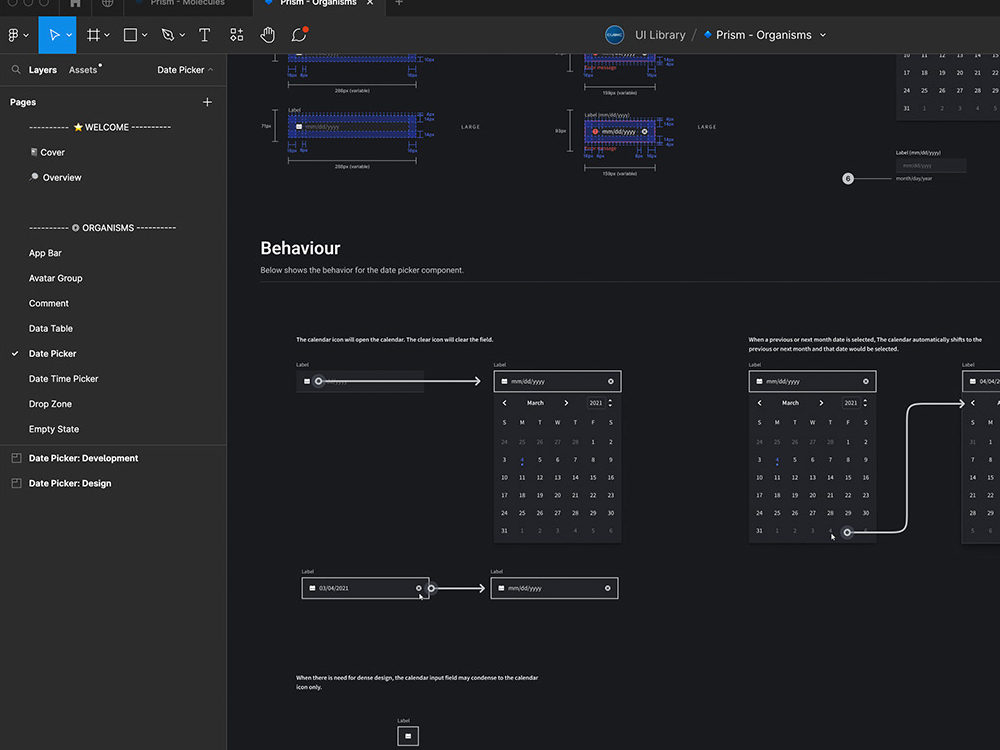Click 'Below shows the behavior' description text
Screen dimensions: 1000x750
click(362, 270)
